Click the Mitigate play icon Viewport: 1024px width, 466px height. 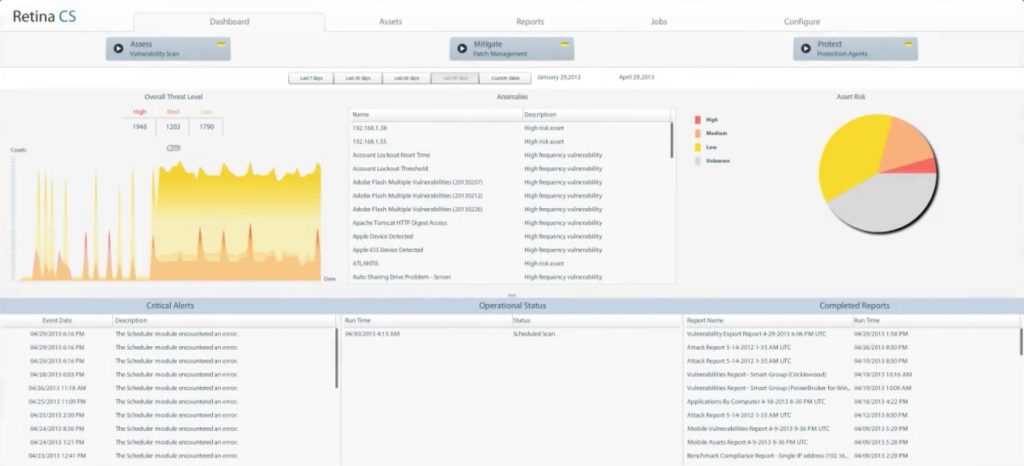point(462,48)
